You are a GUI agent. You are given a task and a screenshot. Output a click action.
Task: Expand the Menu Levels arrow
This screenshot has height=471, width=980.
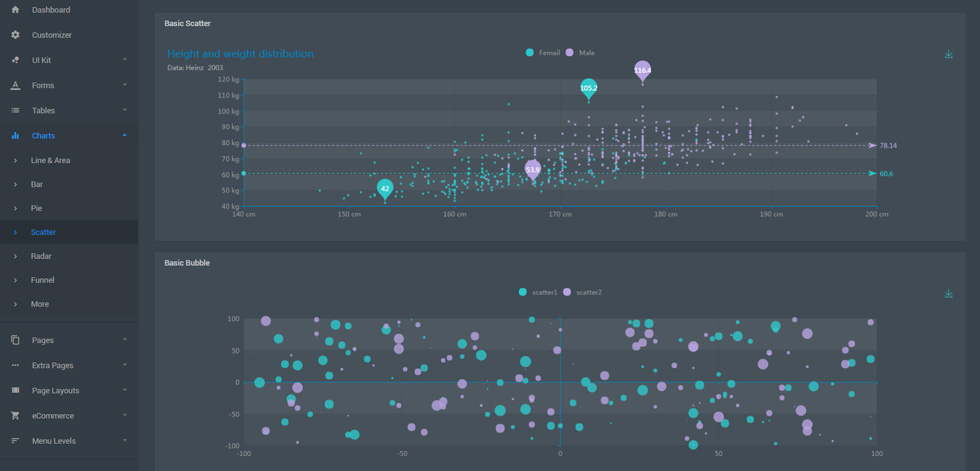coord(125,441)
